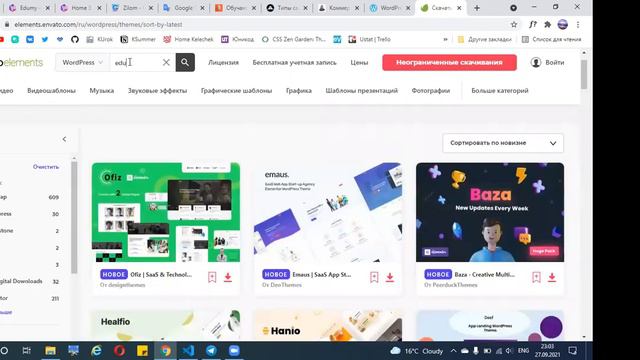The width and height of the screenshot is (640, 360).
Task: Switch to the Home browser tab
Action: (80, 8)
